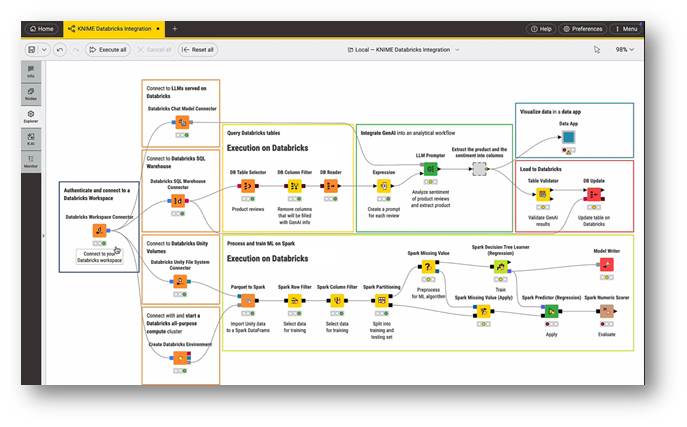Click the 'Evaluate' label under Spark Numeric Scorer

pyautogui.click(x=606, y=335)
